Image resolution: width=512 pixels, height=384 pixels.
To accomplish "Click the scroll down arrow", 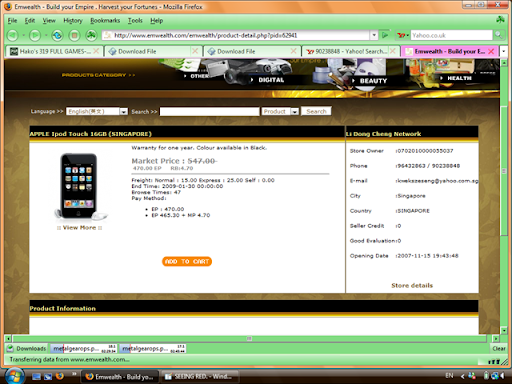I will [504, 330].
